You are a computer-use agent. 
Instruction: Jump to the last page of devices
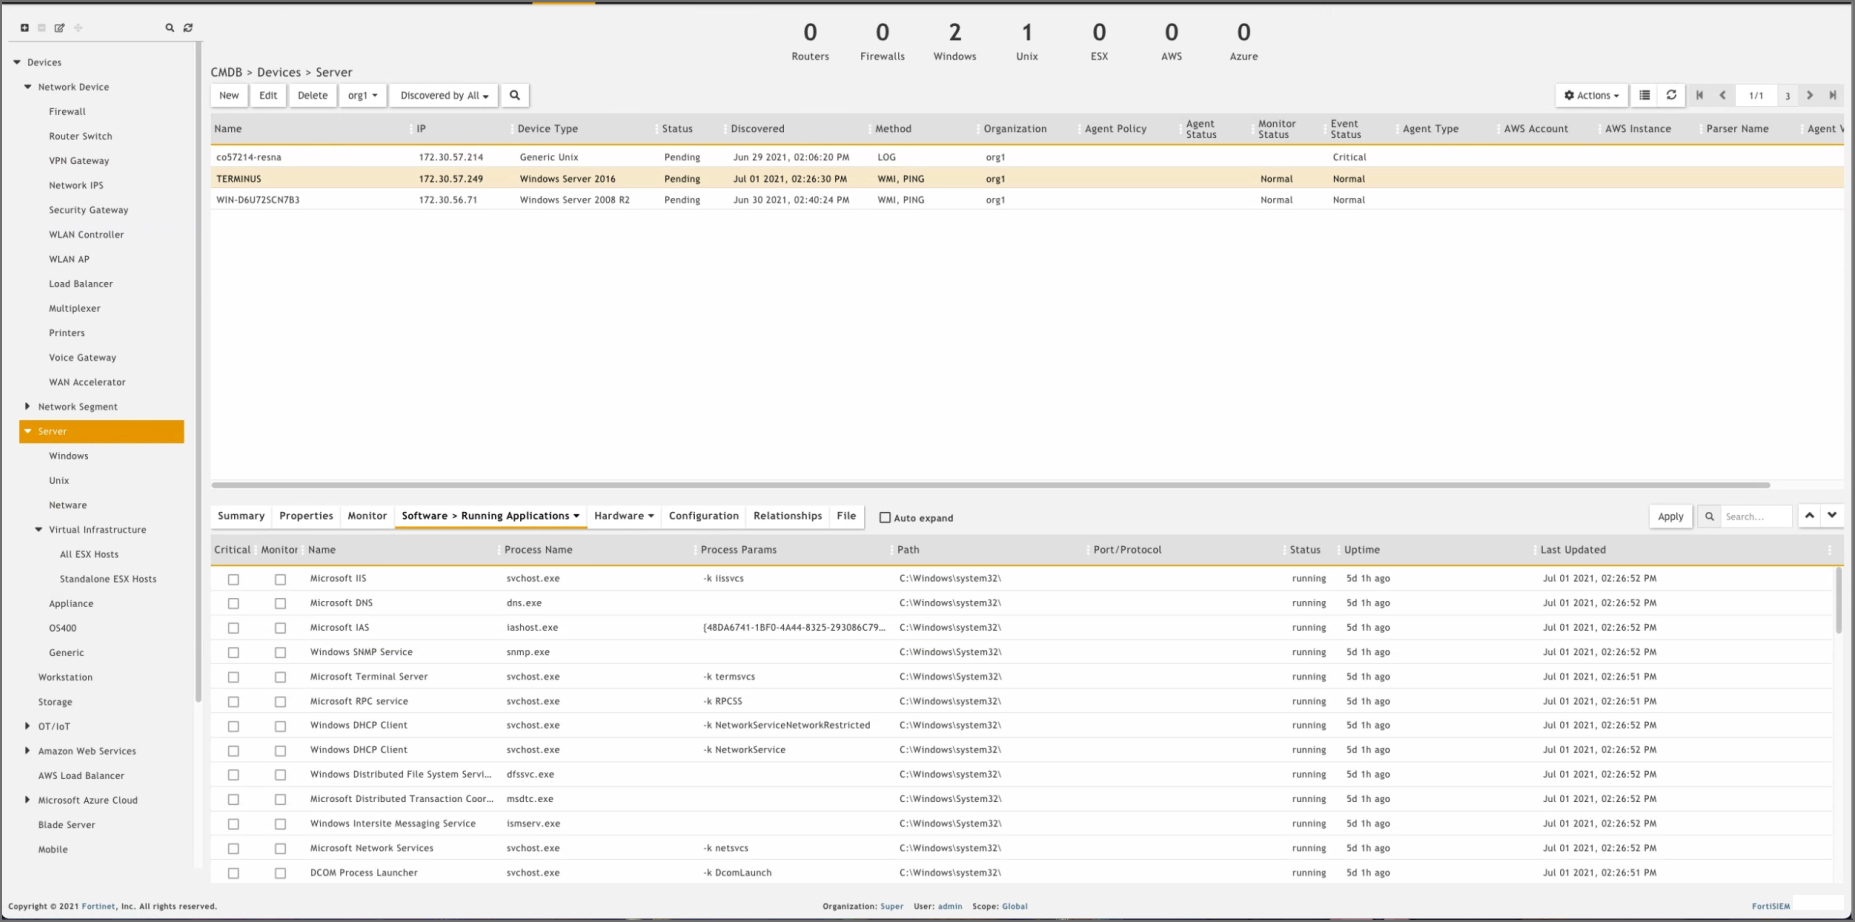click(1833, 96)
